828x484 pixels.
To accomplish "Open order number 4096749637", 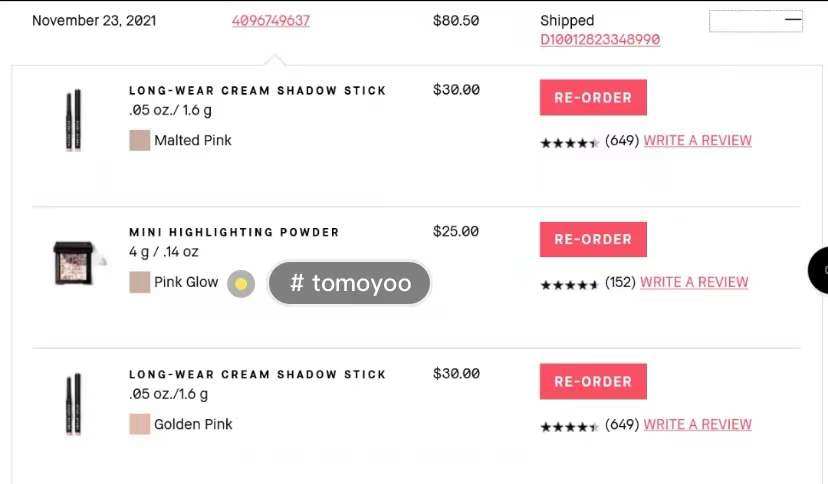I will 271,20.
